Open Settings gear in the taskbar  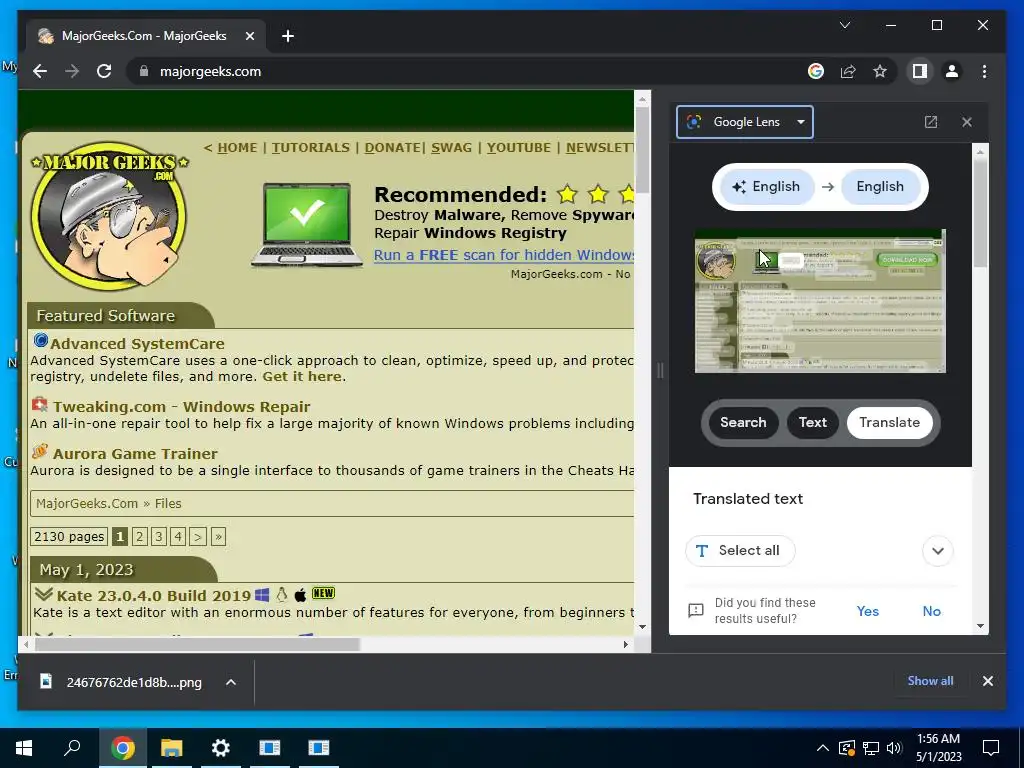pyautogui.click(x=221, y=748)
